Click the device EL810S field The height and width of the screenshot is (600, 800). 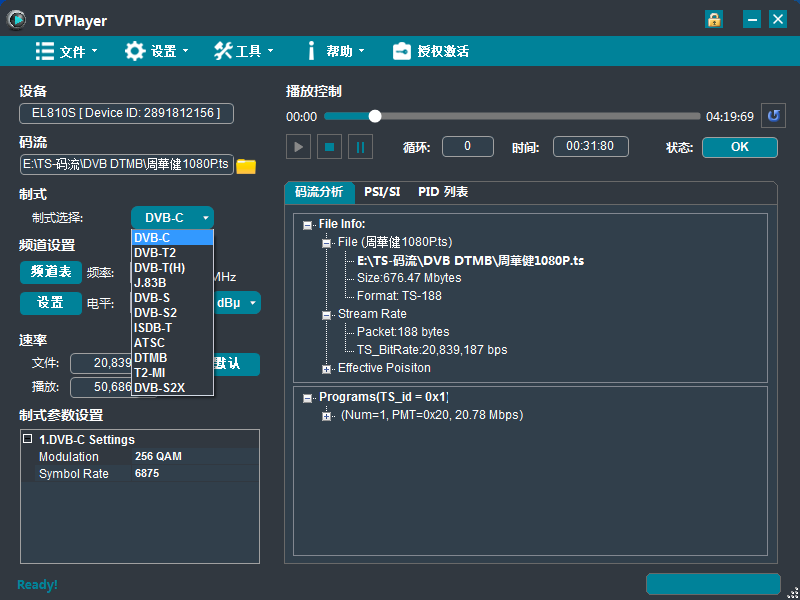127,113
